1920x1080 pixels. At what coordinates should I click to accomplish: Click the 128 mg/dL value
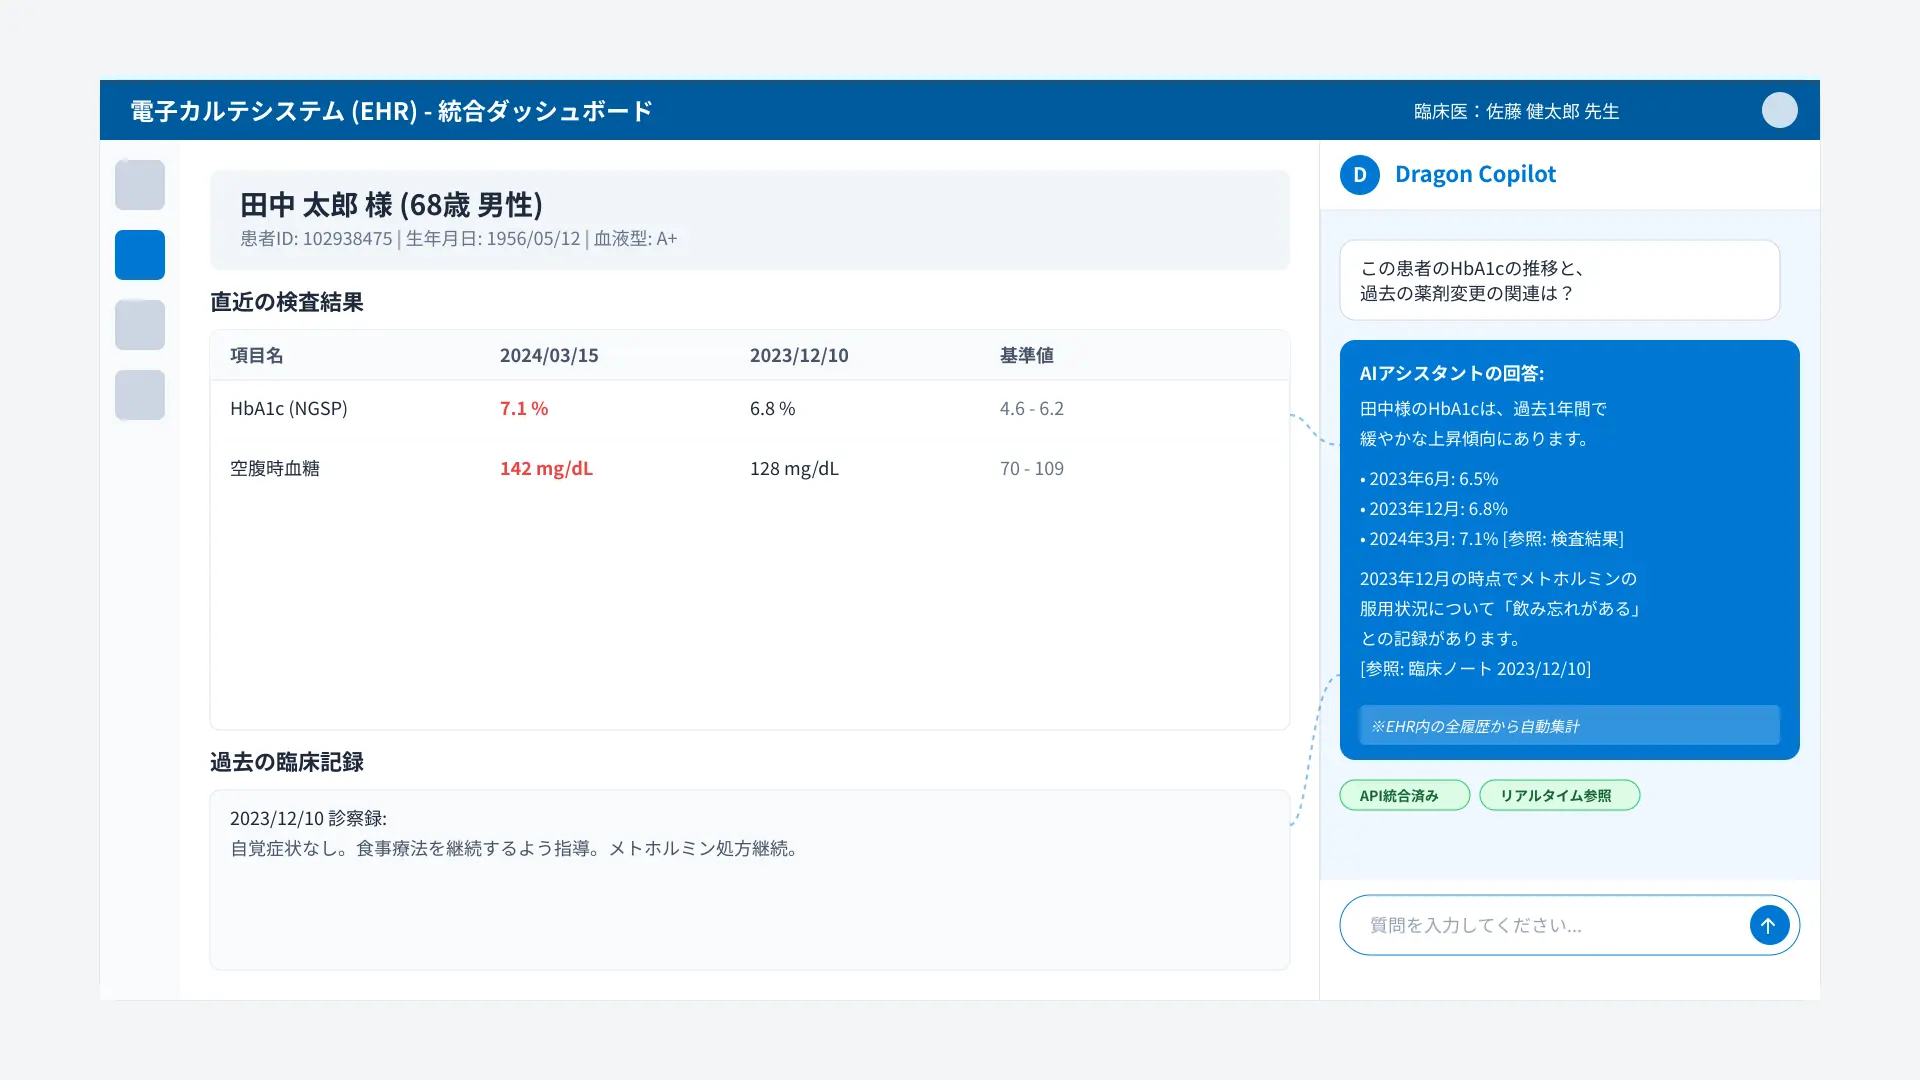(x=794, y=468)
